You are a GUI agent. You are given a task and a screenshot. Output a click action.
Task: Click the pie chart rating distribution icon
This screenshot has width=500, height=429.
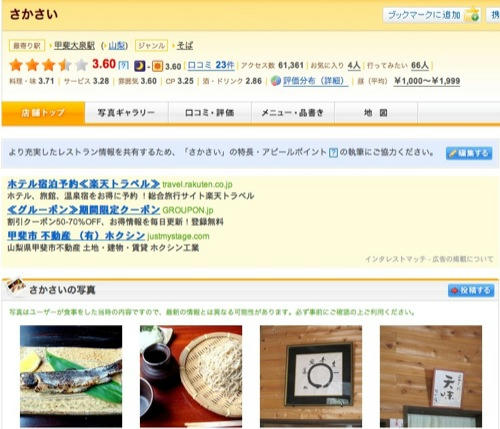click(x=276, y=81)
